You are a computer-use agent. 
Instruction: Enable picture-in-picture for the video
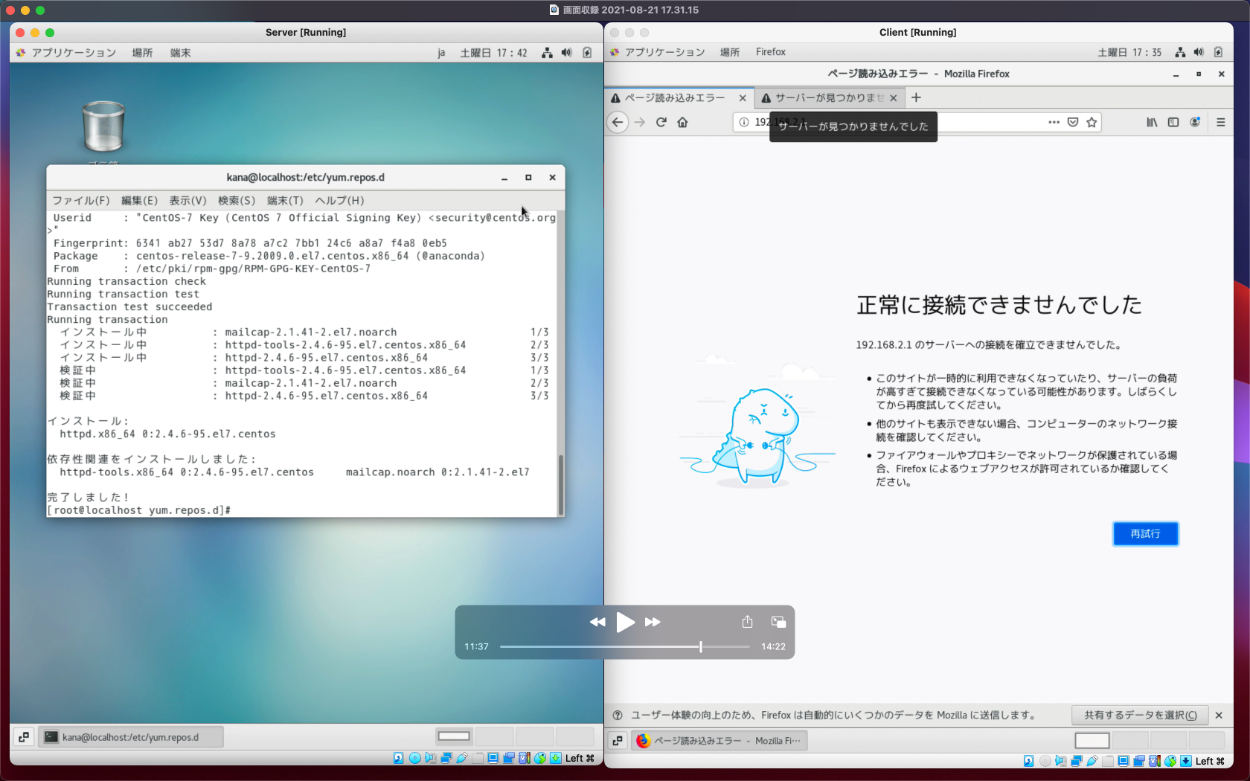[778, 622]
